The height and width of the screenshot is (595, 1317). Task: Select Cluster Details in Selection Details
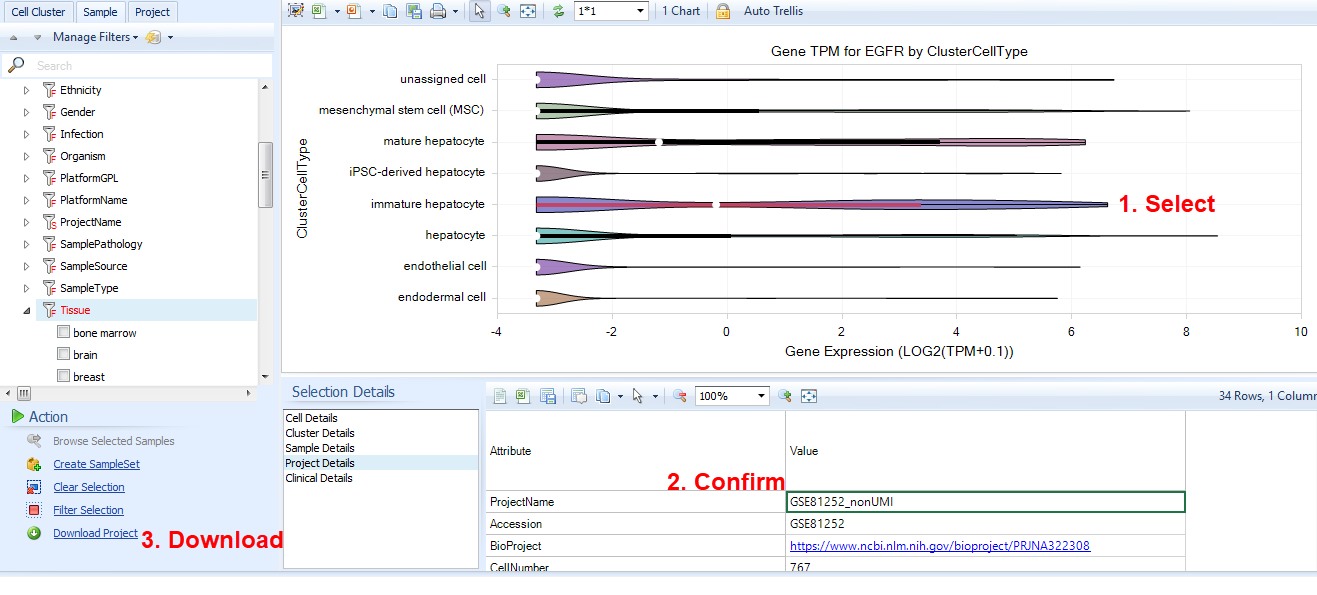[320, 433]
